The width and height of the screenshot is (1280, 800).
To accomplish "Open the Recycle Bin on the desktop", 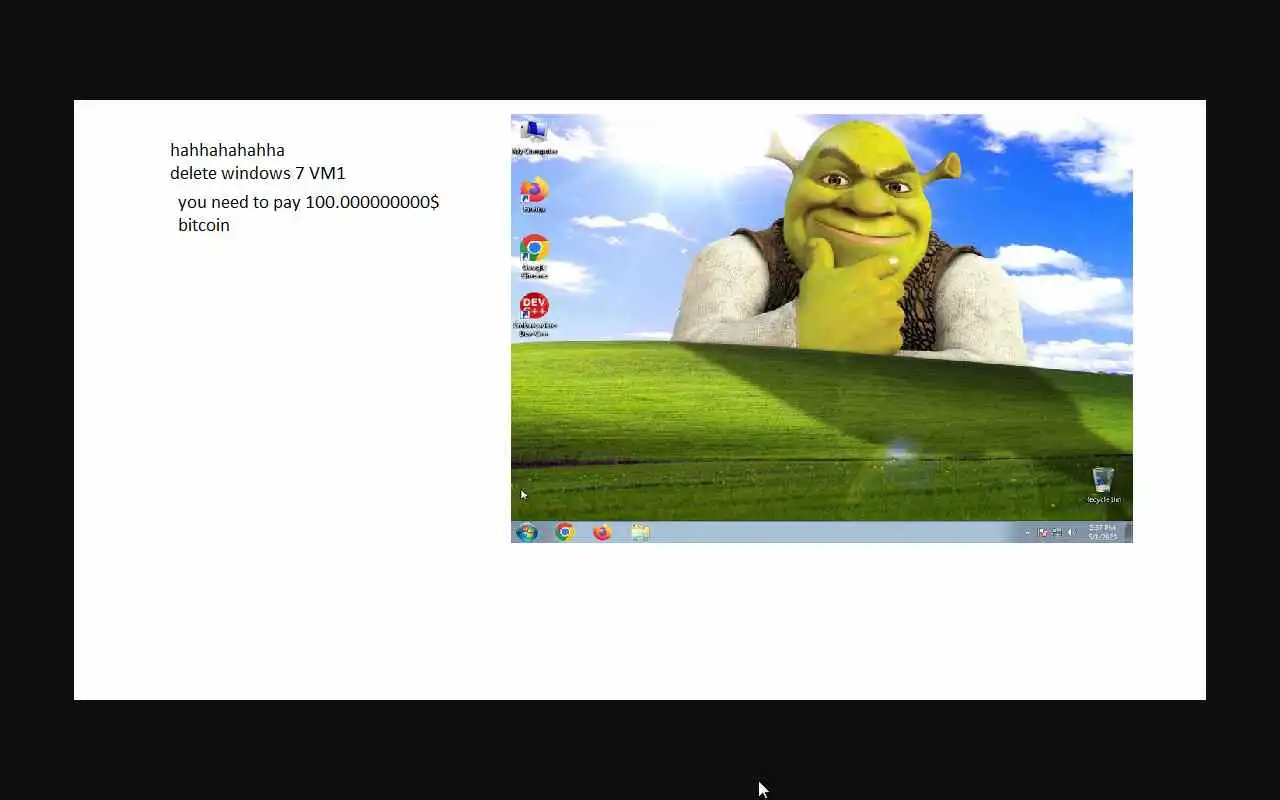I will pos(1103,485).
